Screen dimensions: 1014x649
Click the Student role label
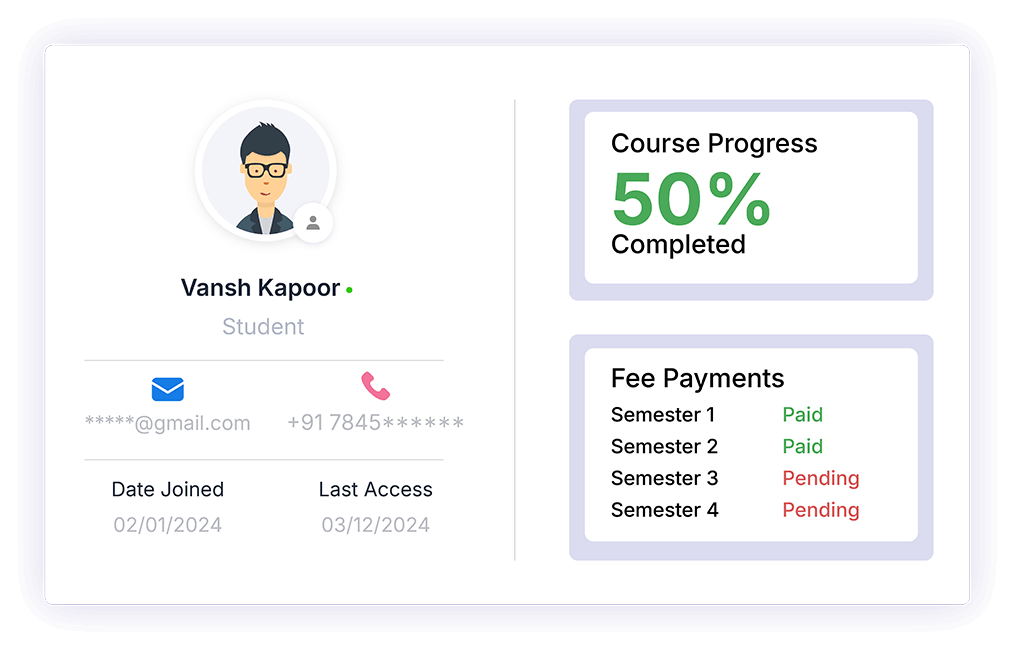pyautogui.click(x=263, y=327)
